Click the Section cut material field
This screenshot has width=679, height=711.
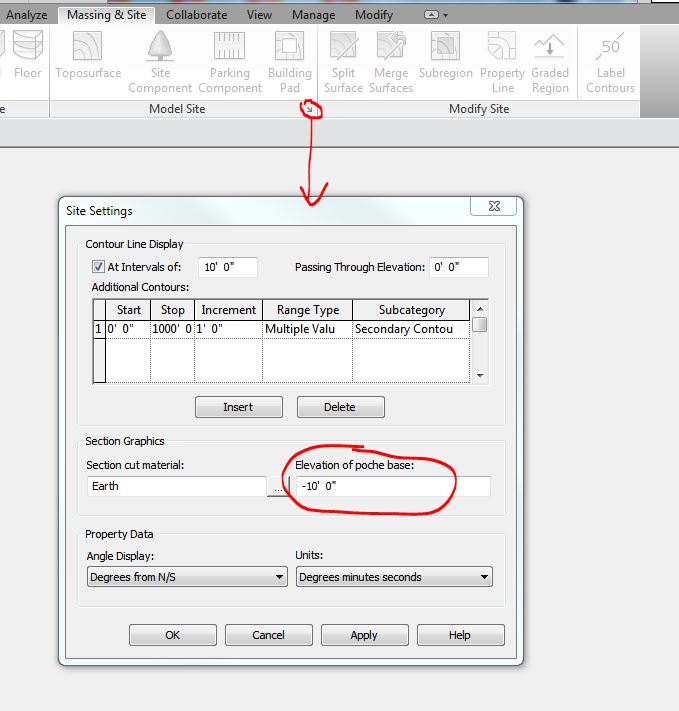pyautogui.click(x=176, y=486)
